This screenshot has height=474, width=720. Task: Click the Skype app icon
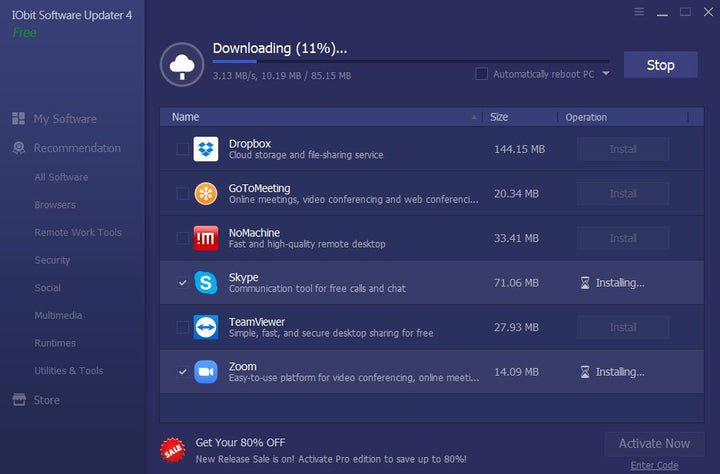click(x=206, y=282)
